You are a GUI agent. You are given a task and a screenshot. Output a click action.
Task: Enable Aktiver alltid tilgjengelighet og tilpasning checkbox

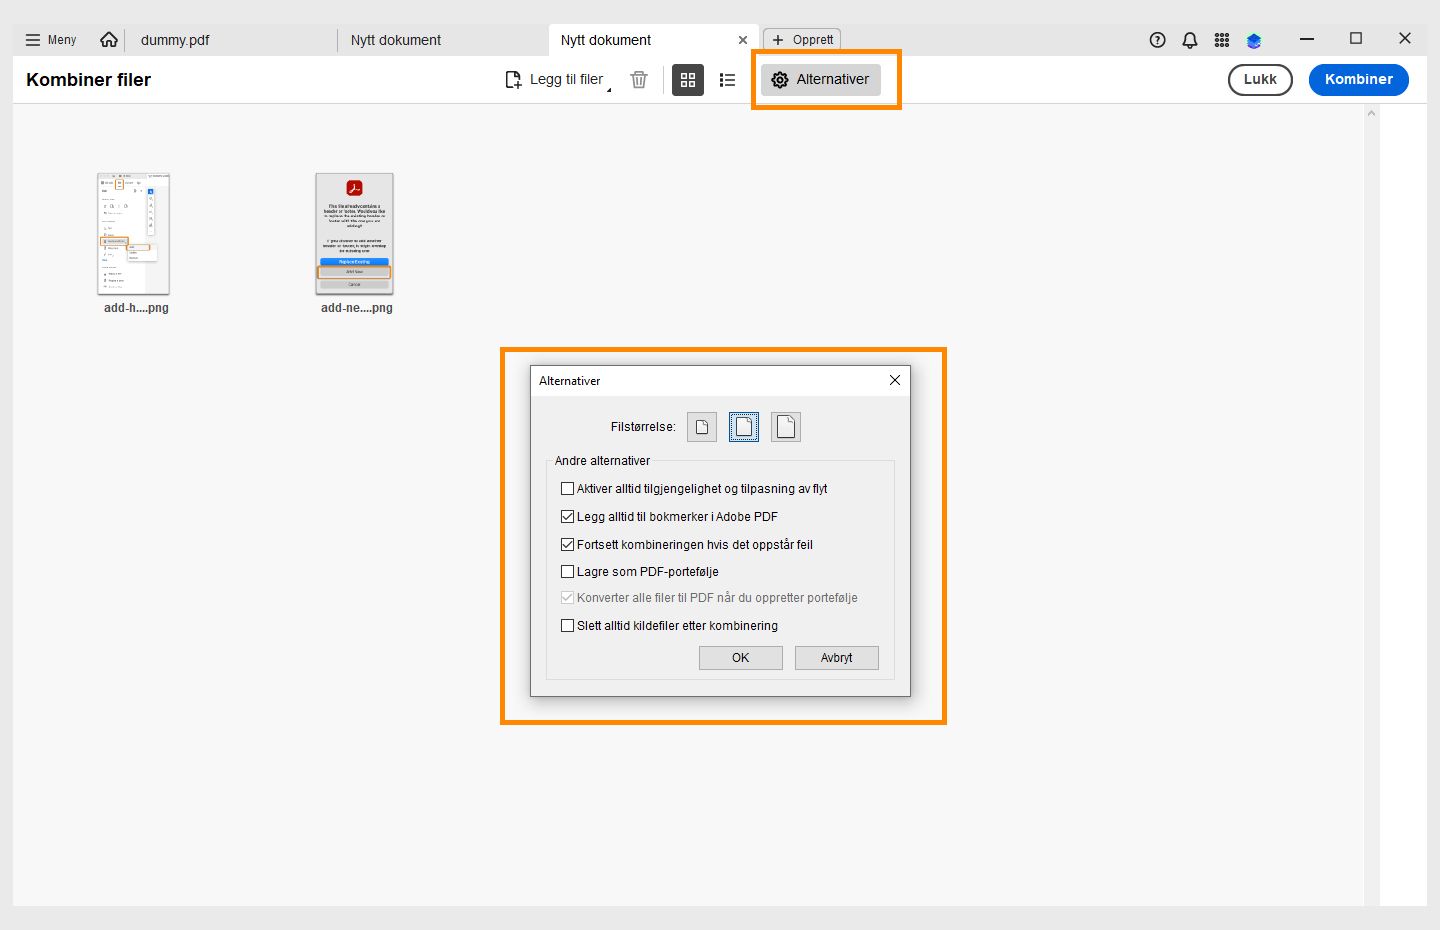pos(568,489)
